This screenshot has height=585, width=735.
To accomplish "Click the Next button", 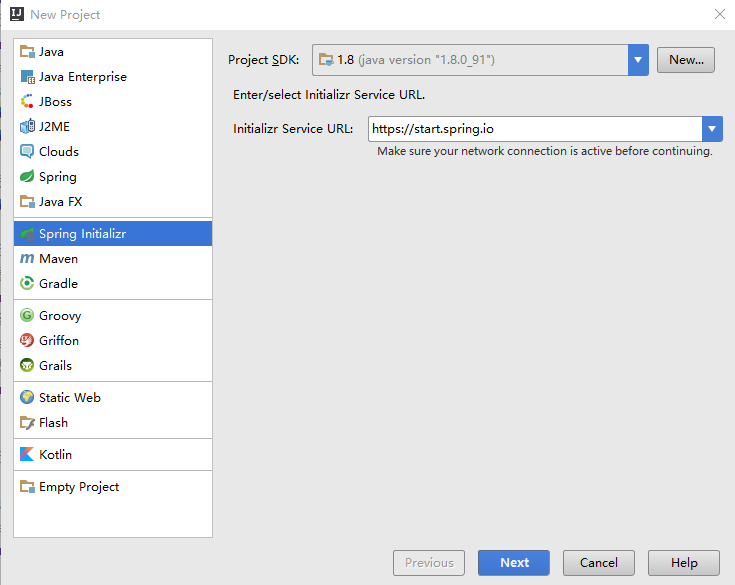I will click(x=514, y=563).
